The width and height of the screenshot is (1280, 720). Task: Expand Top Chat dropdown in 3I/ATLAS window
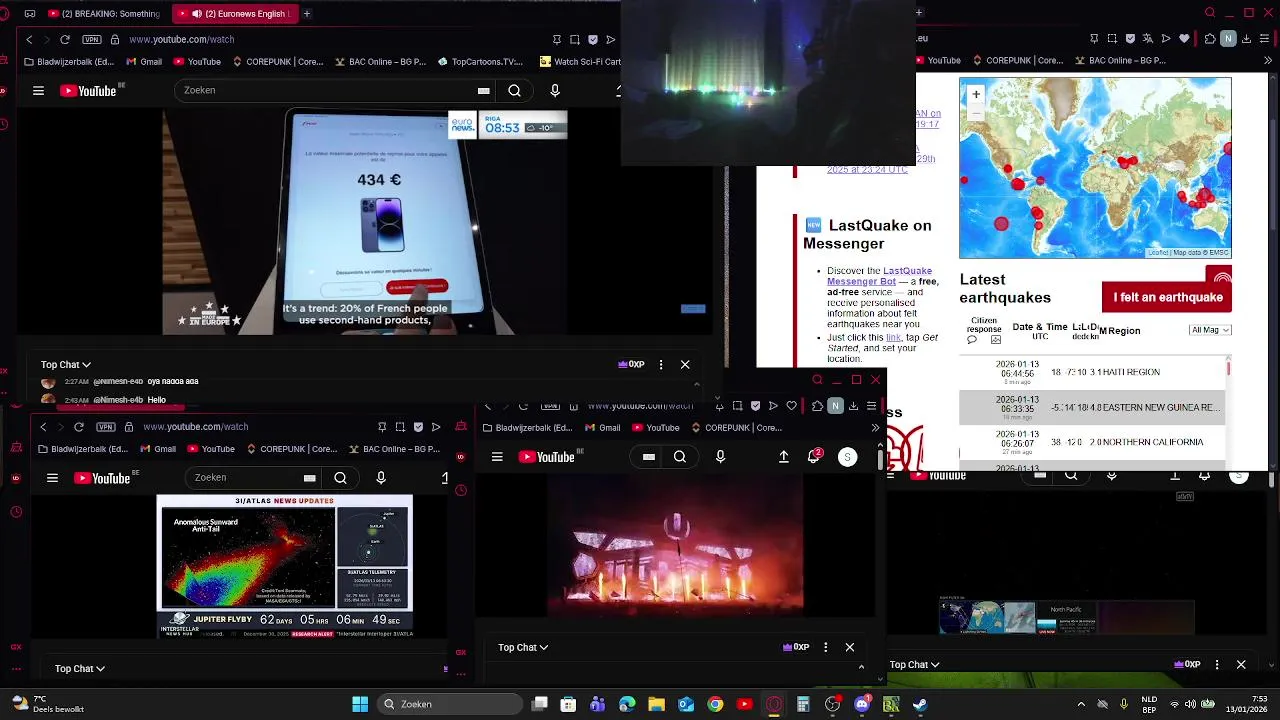80,668
